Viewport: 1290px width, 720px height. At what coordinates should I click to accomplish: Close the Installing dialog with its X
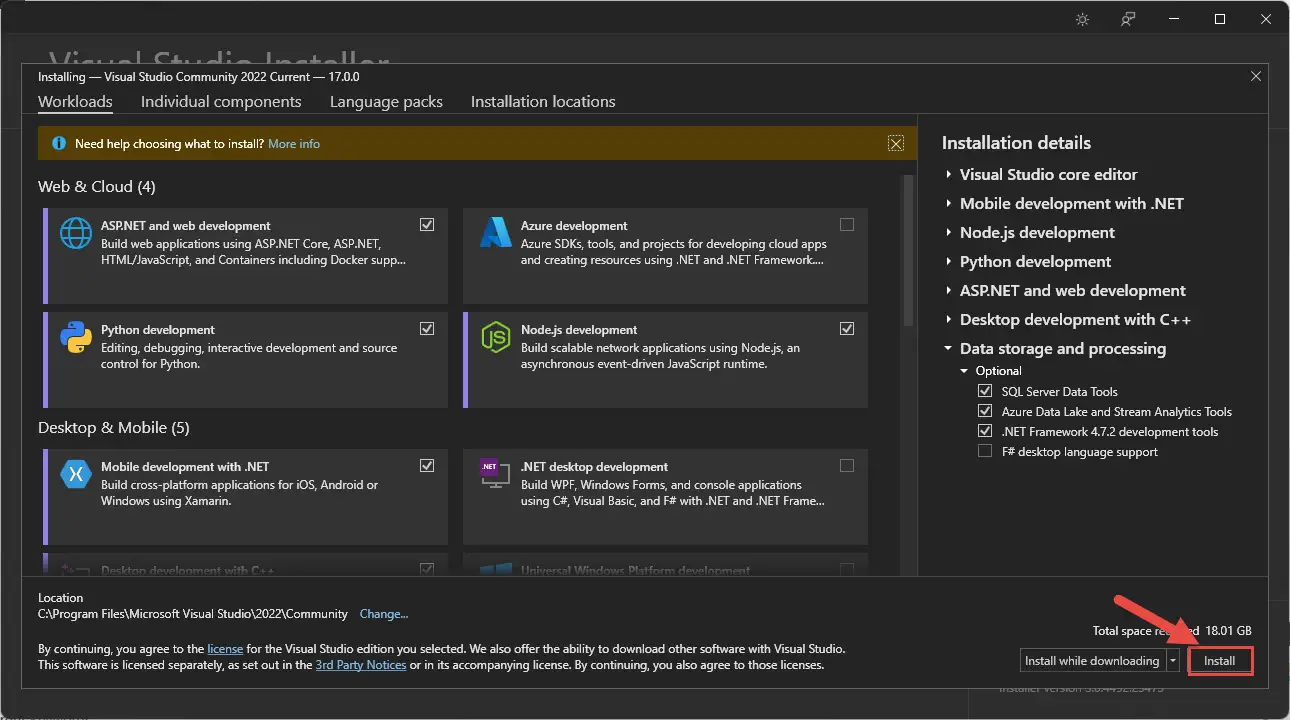(1256, 76)
